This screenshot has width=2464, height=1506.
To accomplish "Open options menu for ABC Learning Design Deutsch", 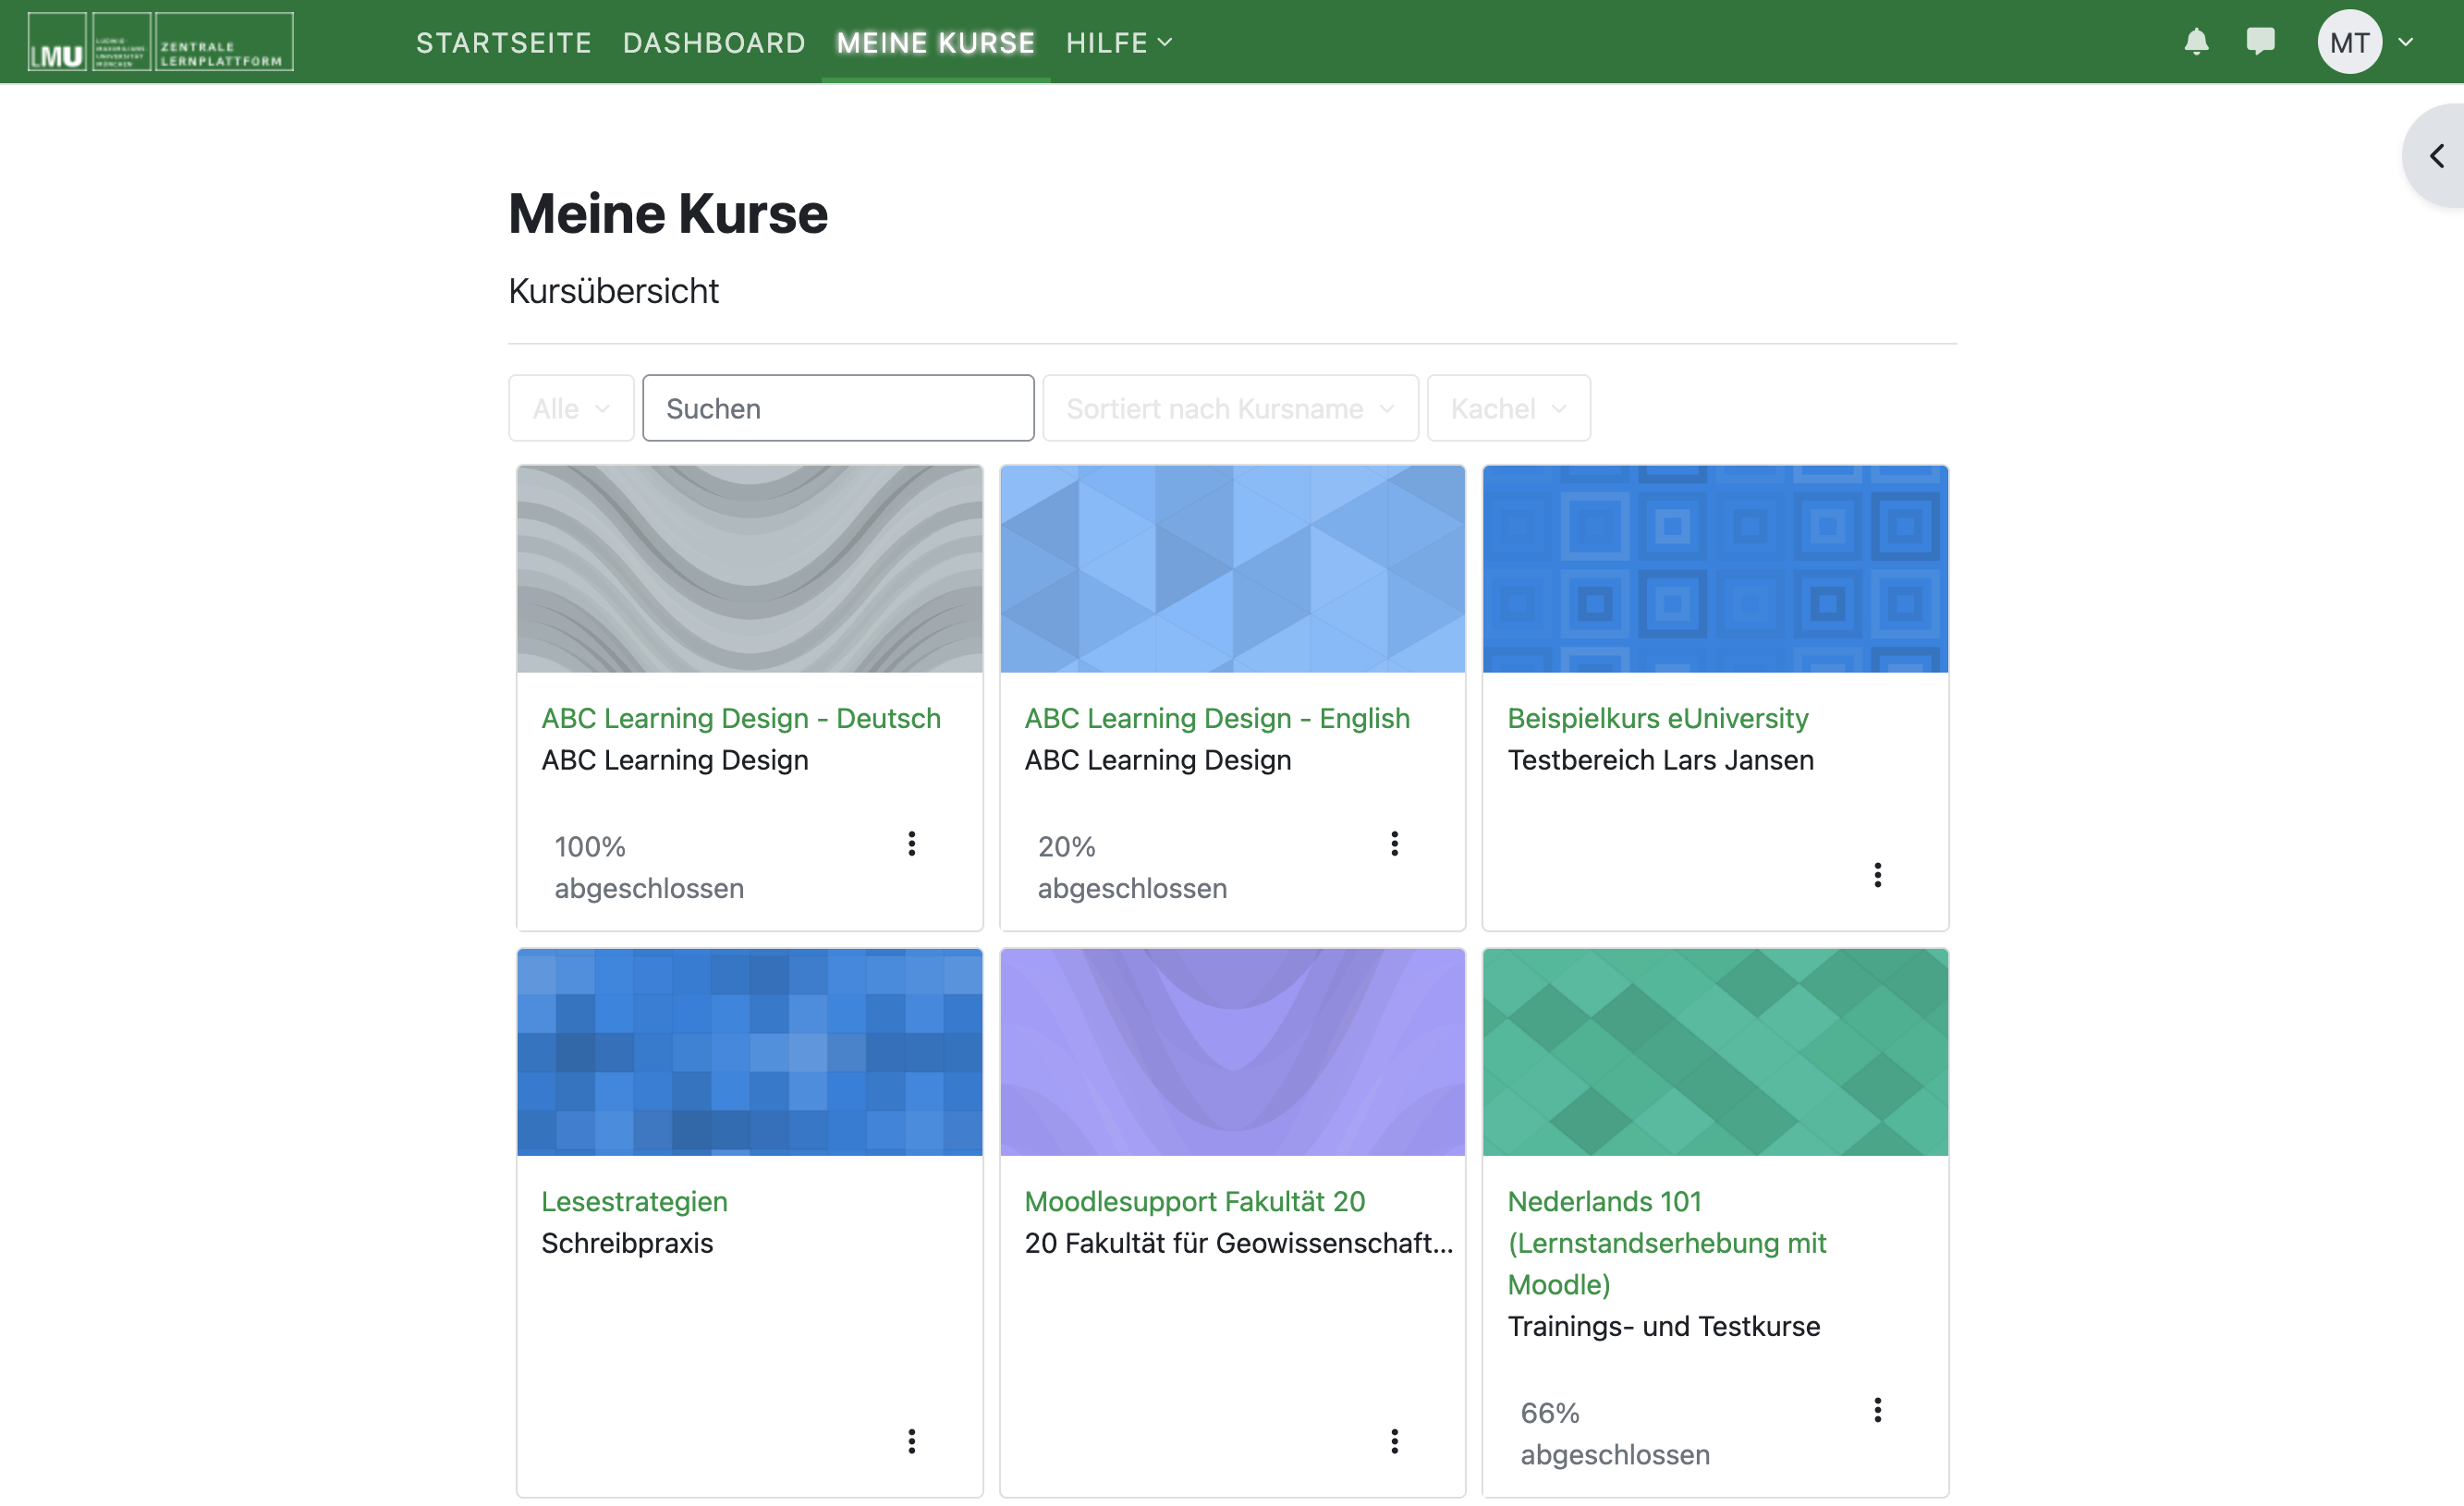I will [x=911, y=843].
